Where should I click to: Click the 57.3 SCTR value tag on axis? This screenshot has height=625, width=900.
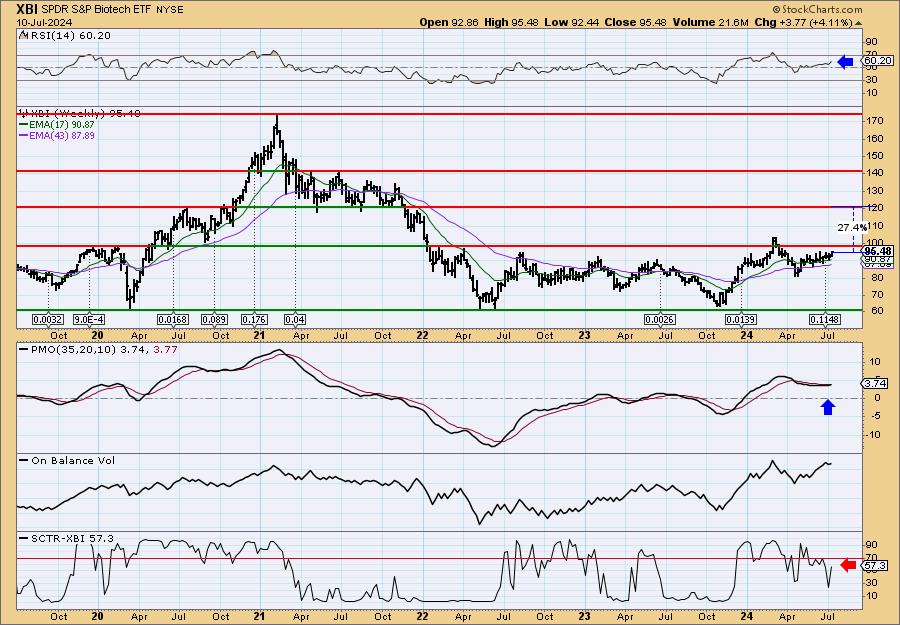coord(876,566)
